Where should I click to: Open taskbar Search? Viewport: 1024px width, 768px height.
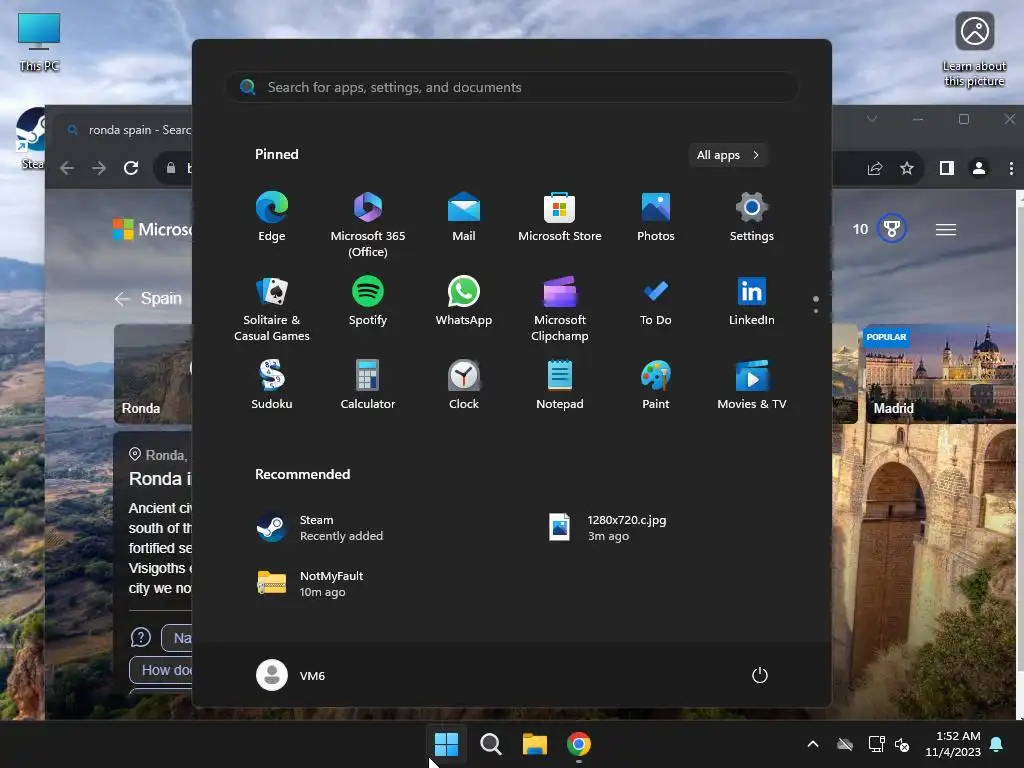point(490,744)
